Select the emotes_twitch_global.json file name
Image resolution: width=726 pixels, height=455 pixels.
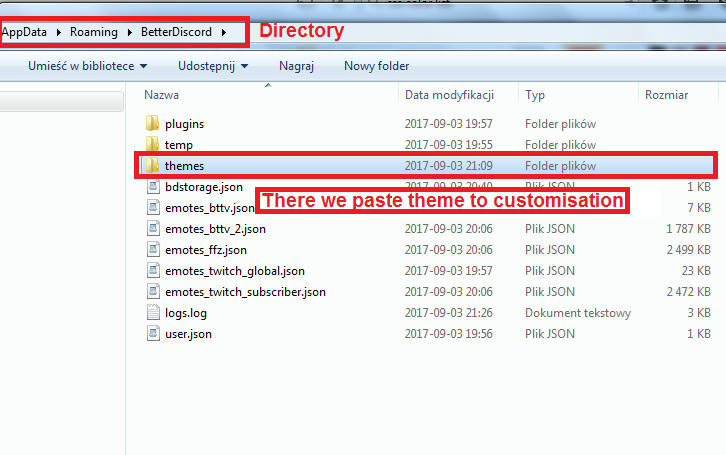(x=235, y=271)
